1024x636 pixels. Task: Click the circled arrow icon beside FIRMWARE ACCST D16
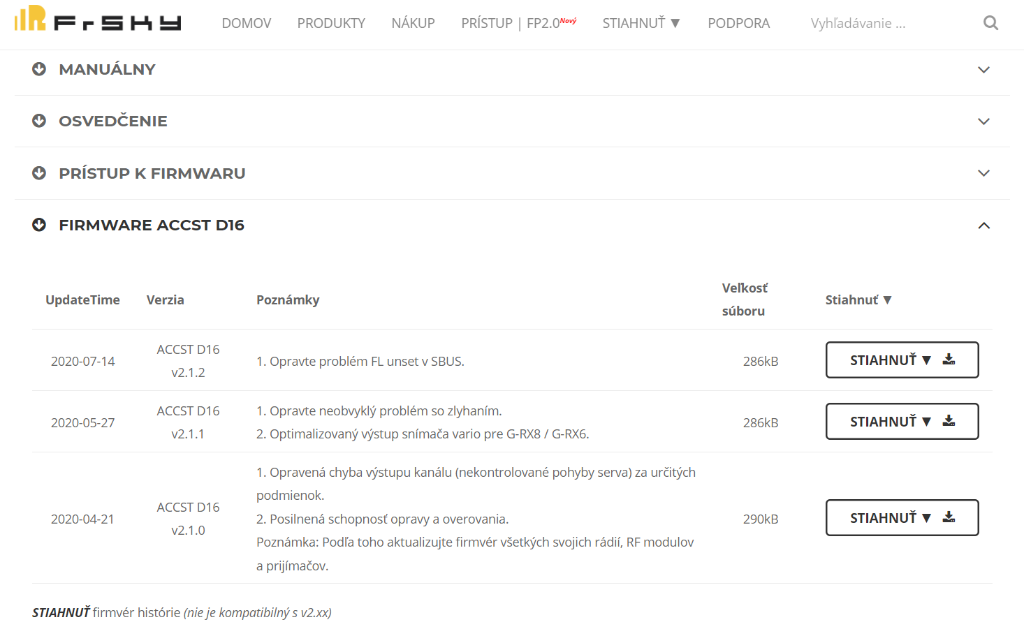[x=39, y=225]
